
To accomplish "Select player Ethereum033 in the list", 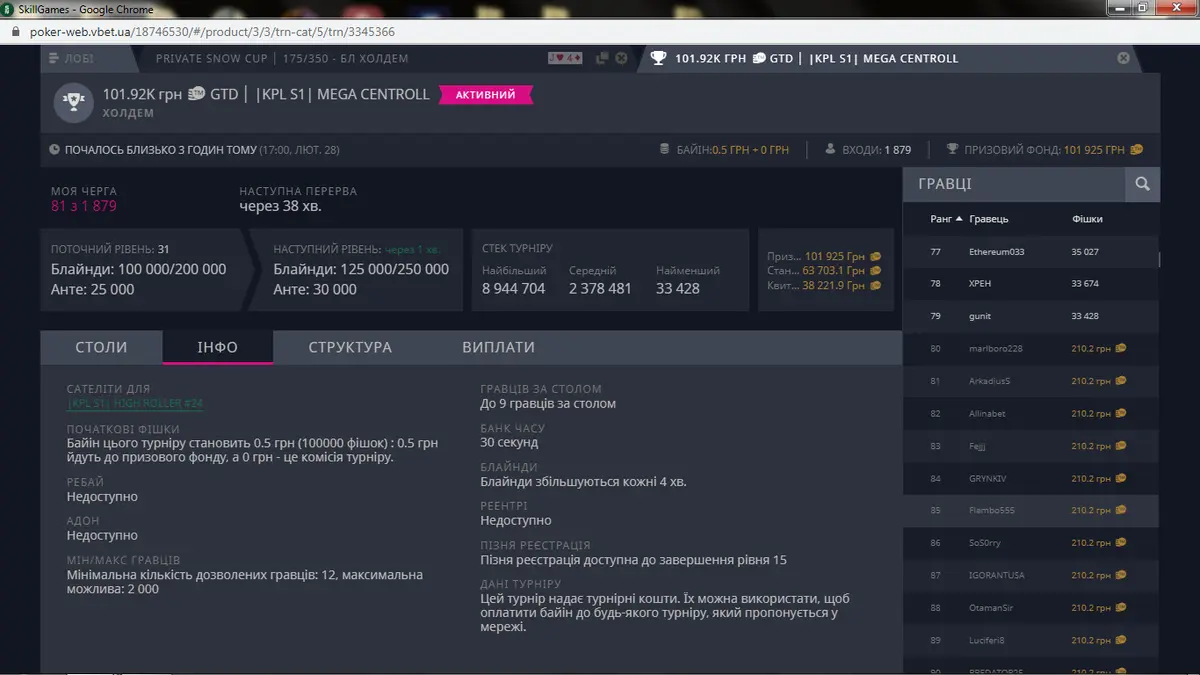I will (x=996, y=252).
